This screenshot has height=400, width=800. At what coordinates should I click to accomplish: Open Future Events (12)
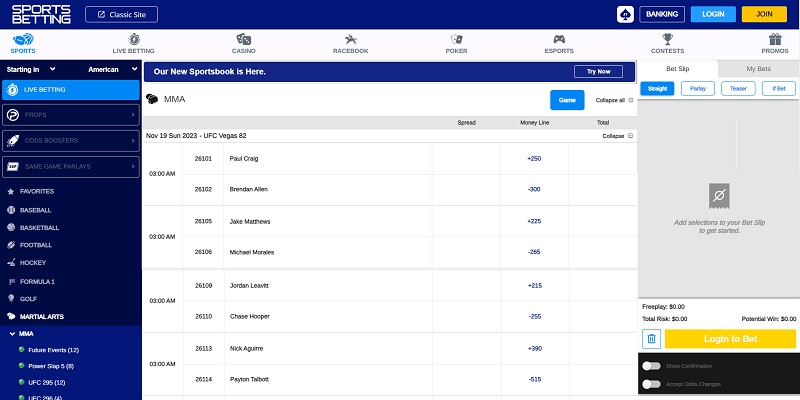tap(54, 350)
